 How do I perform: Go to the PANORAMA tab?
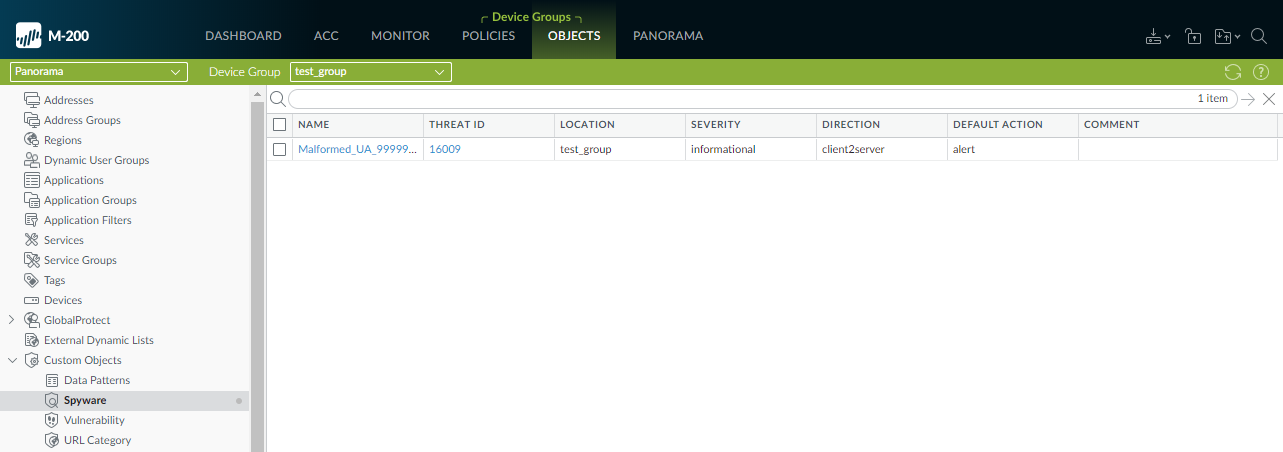pyautogui.click(x=668, y=36)
